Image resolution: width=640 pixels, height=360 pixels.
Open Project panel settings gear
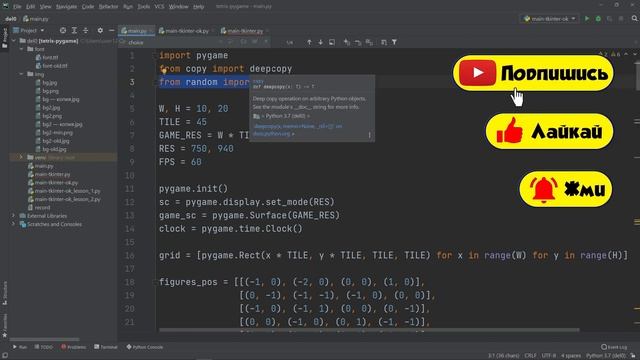click(x=100, y=31)
